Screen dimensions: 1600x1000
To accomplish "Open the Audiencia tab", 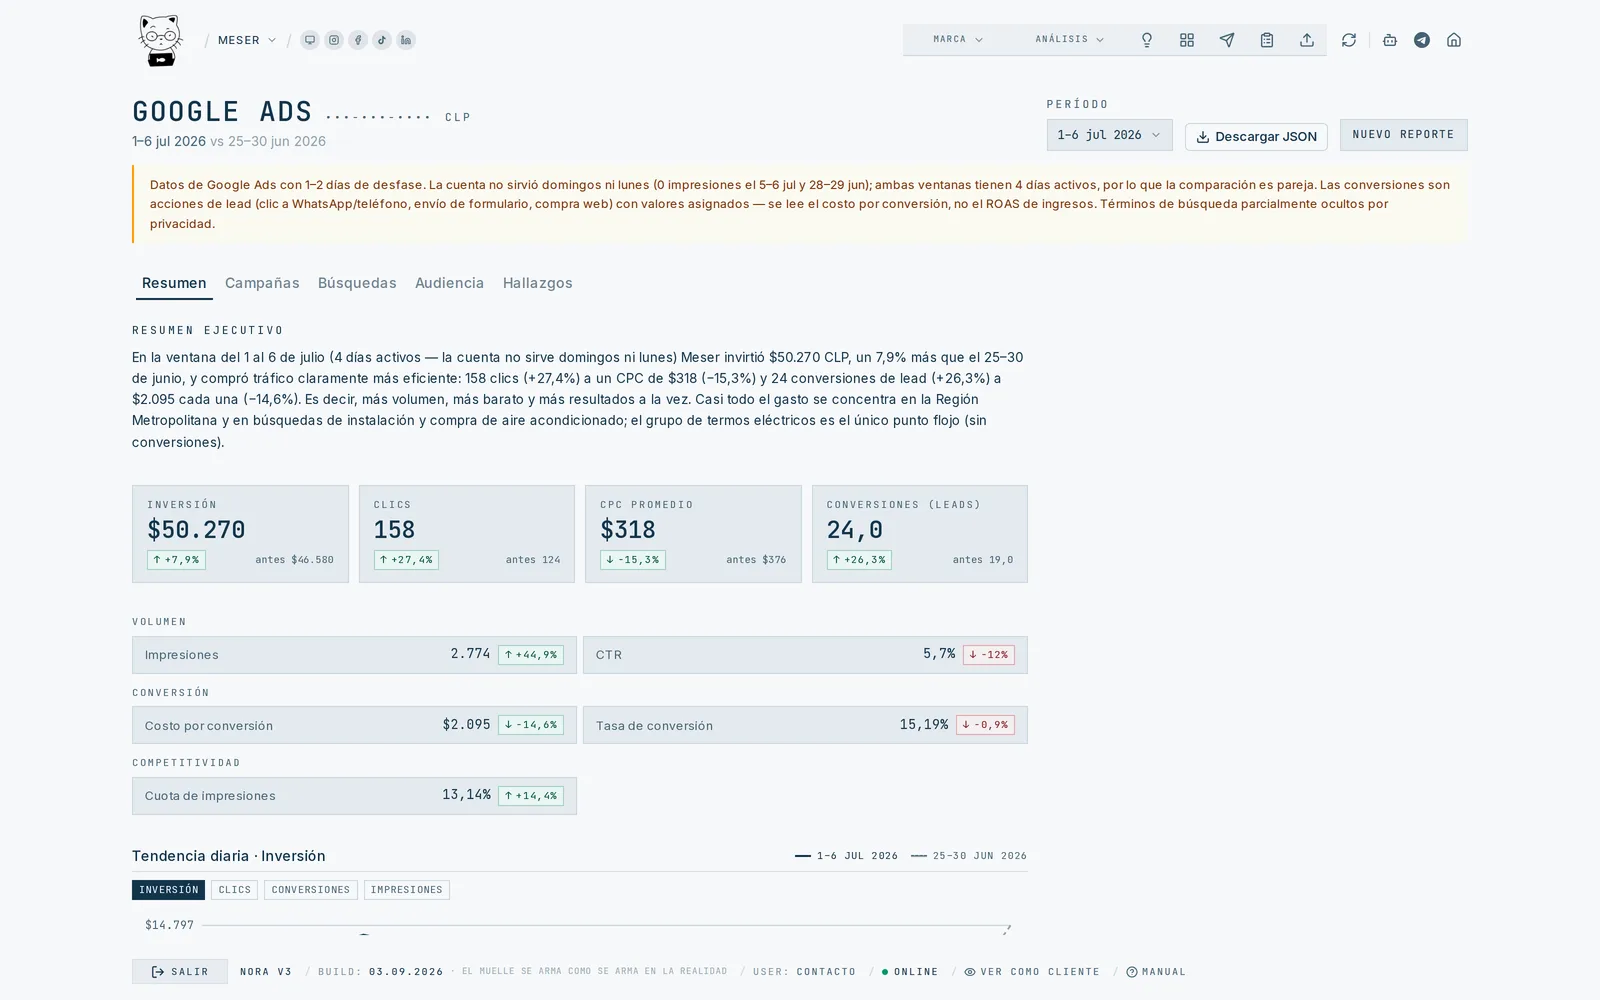I will click(449, 283).
